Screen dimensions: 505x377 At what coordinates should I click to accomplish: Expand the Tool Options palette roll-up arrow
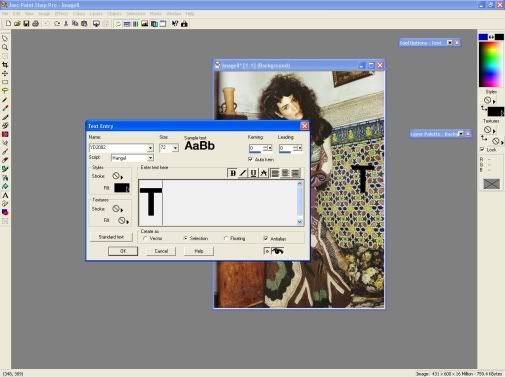point(449,43)
